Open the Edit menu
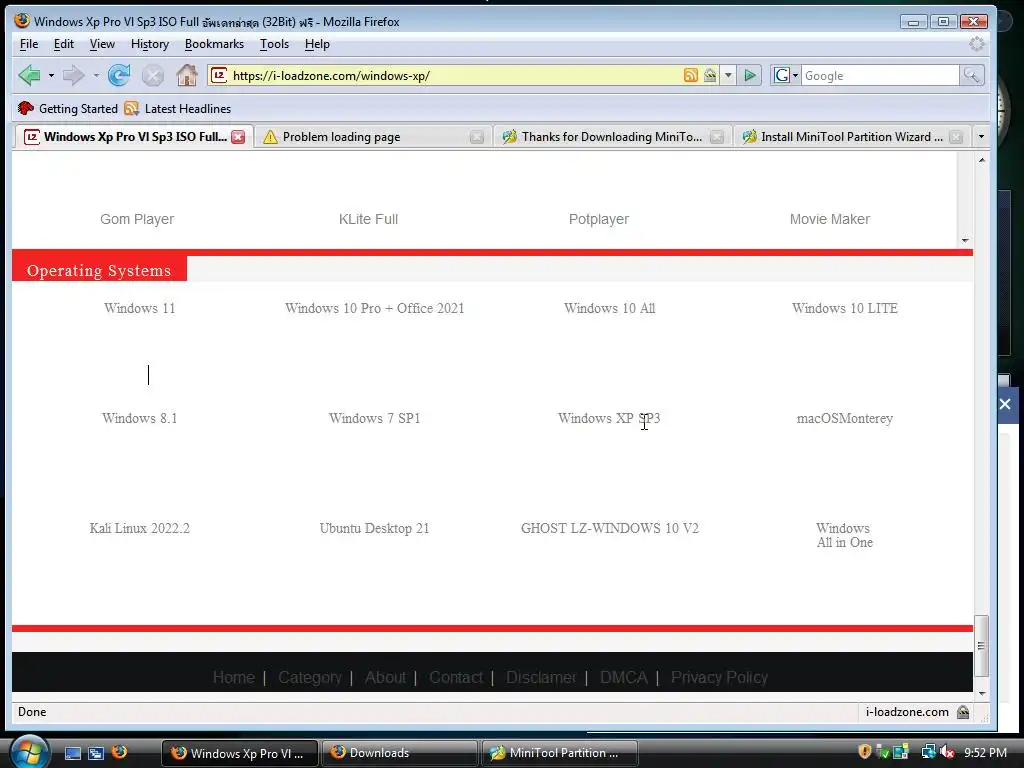The height and width of the screenshot is (768, 1024). pyautogui.click(x=63, y=44)
